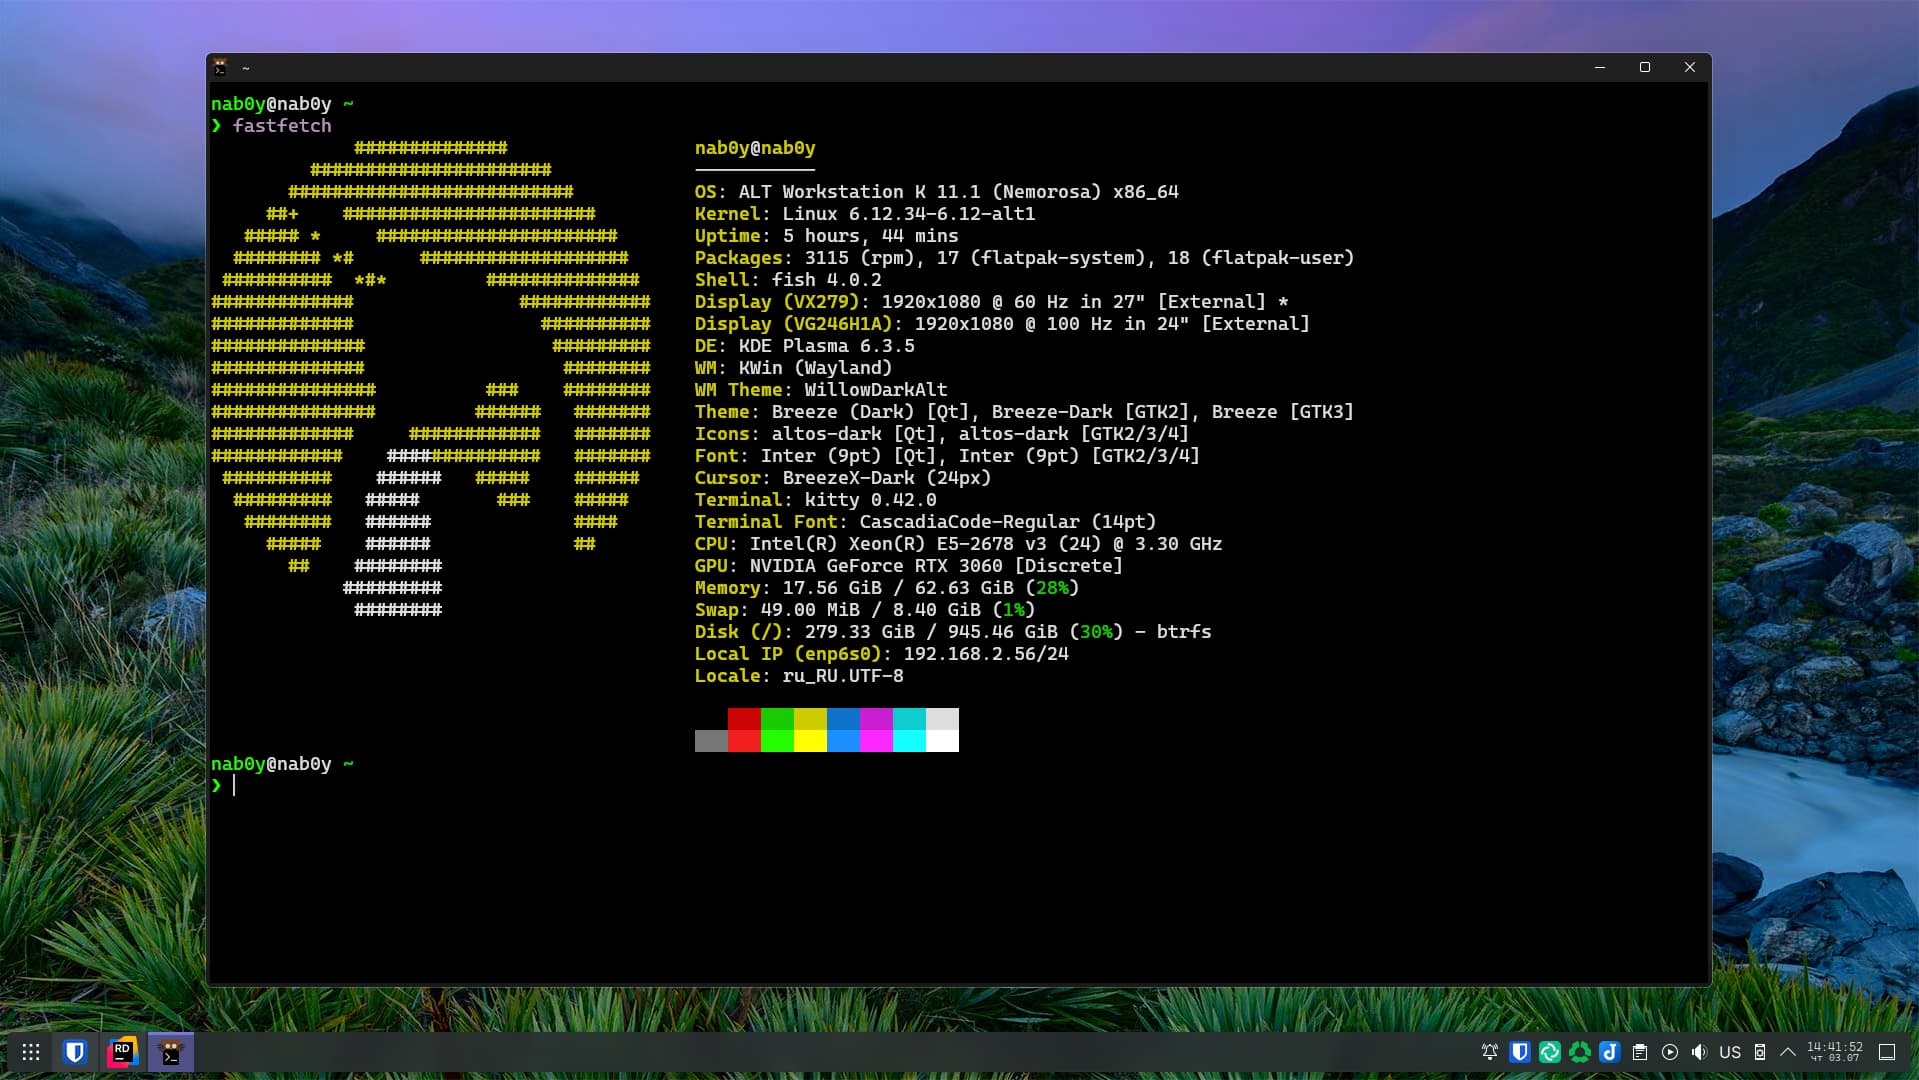Open the blue J tray icon
The image size is (1919, 1080).
pyautogui.click(x=1610, y=1052)
